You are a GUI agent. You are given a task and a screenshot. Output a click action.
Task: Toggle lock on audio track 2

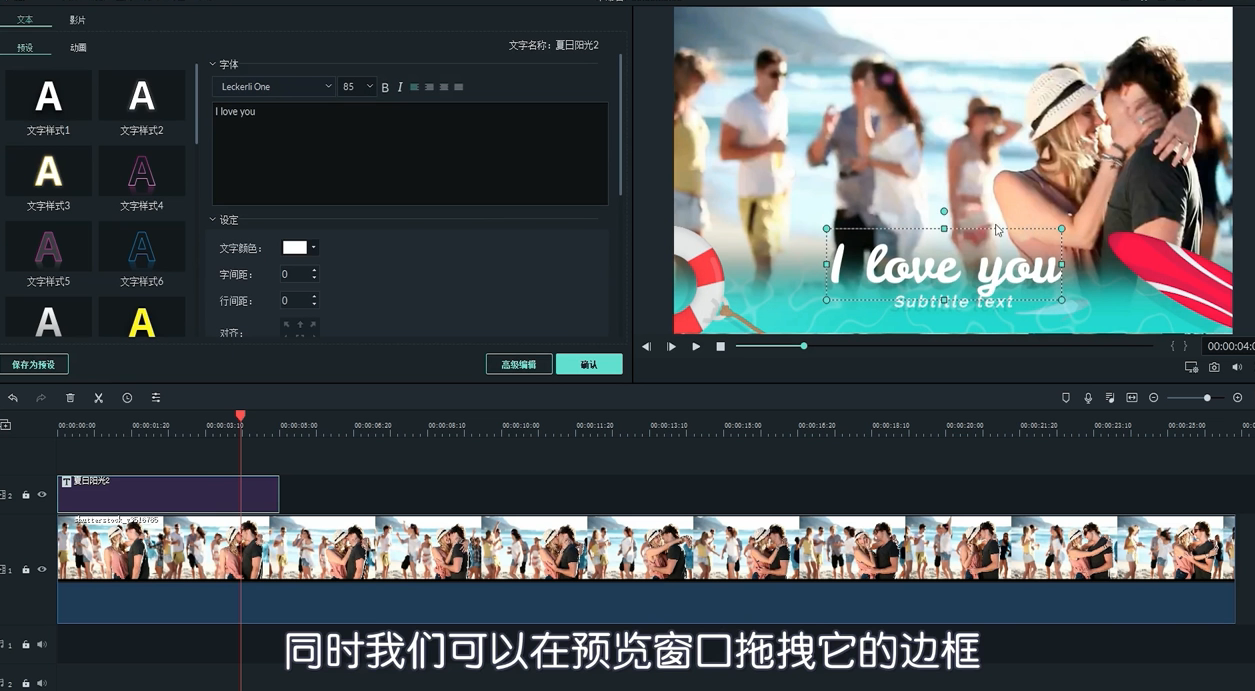point(26,683)
